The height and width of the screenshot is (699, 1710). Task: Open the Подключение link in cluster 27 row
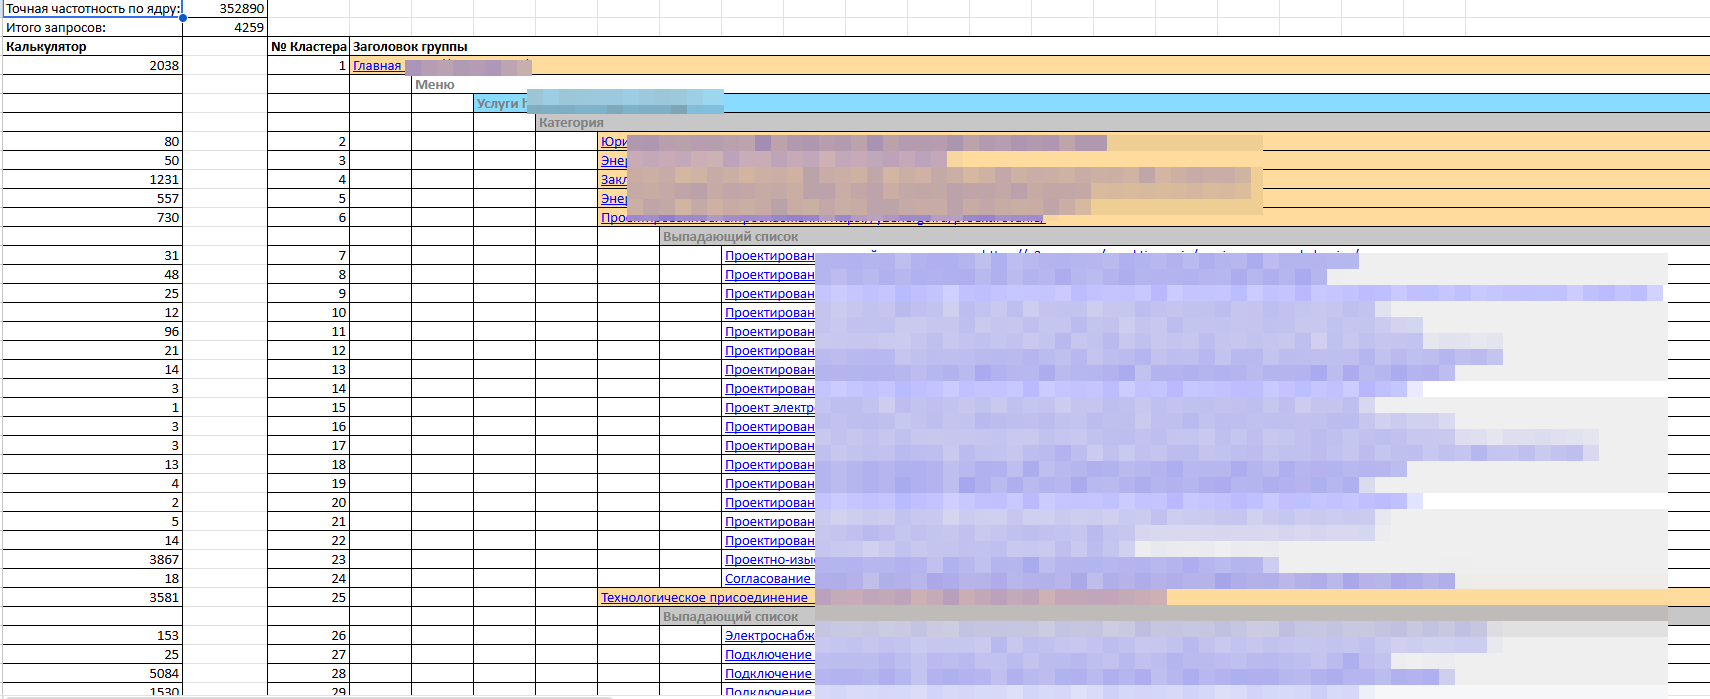768,655
